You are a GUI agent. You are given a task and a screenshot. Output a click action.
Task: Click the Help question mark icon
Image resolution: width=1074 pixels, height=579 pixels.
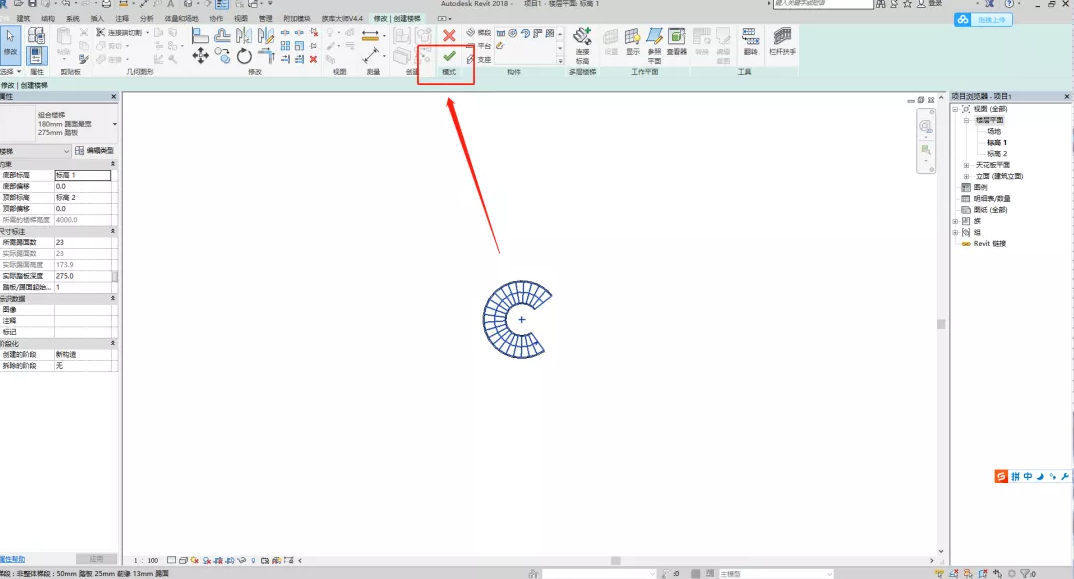tap(1009, 4)
